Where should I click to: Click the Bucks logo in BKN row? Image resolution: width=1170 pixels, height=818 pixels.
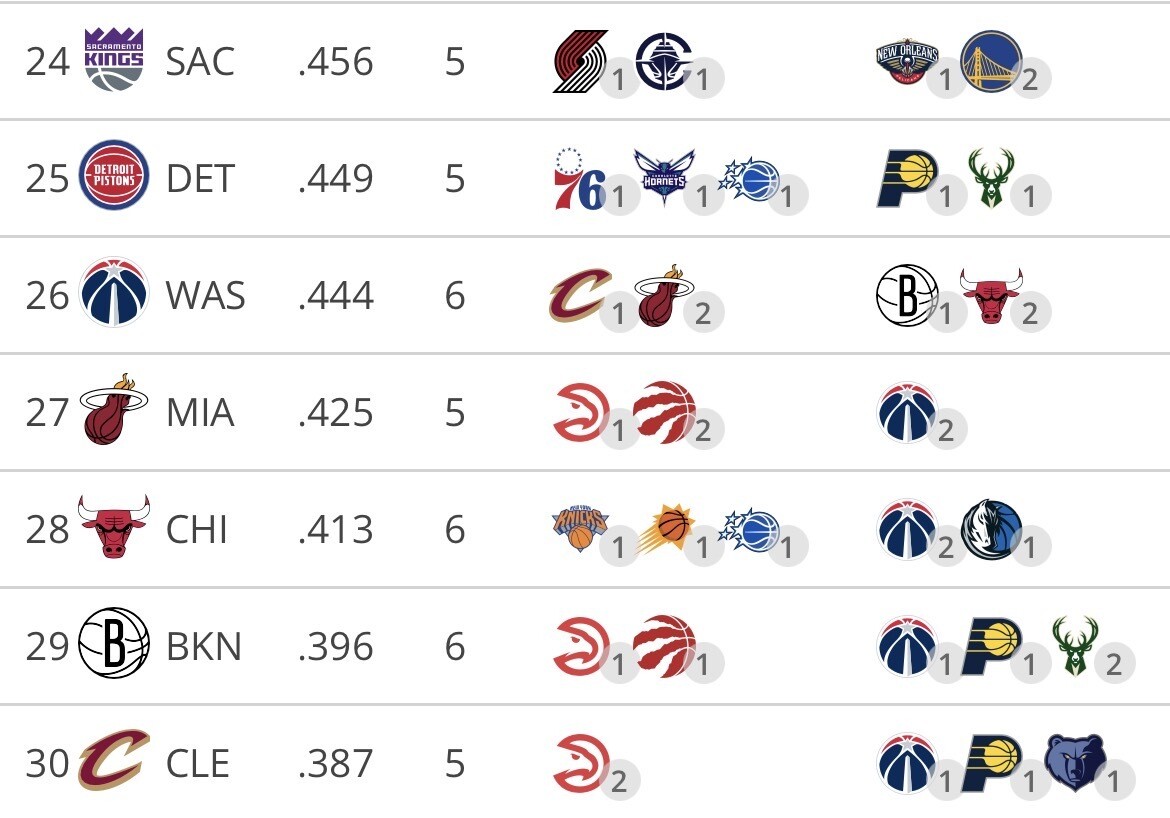click(x=1075, y=646)
